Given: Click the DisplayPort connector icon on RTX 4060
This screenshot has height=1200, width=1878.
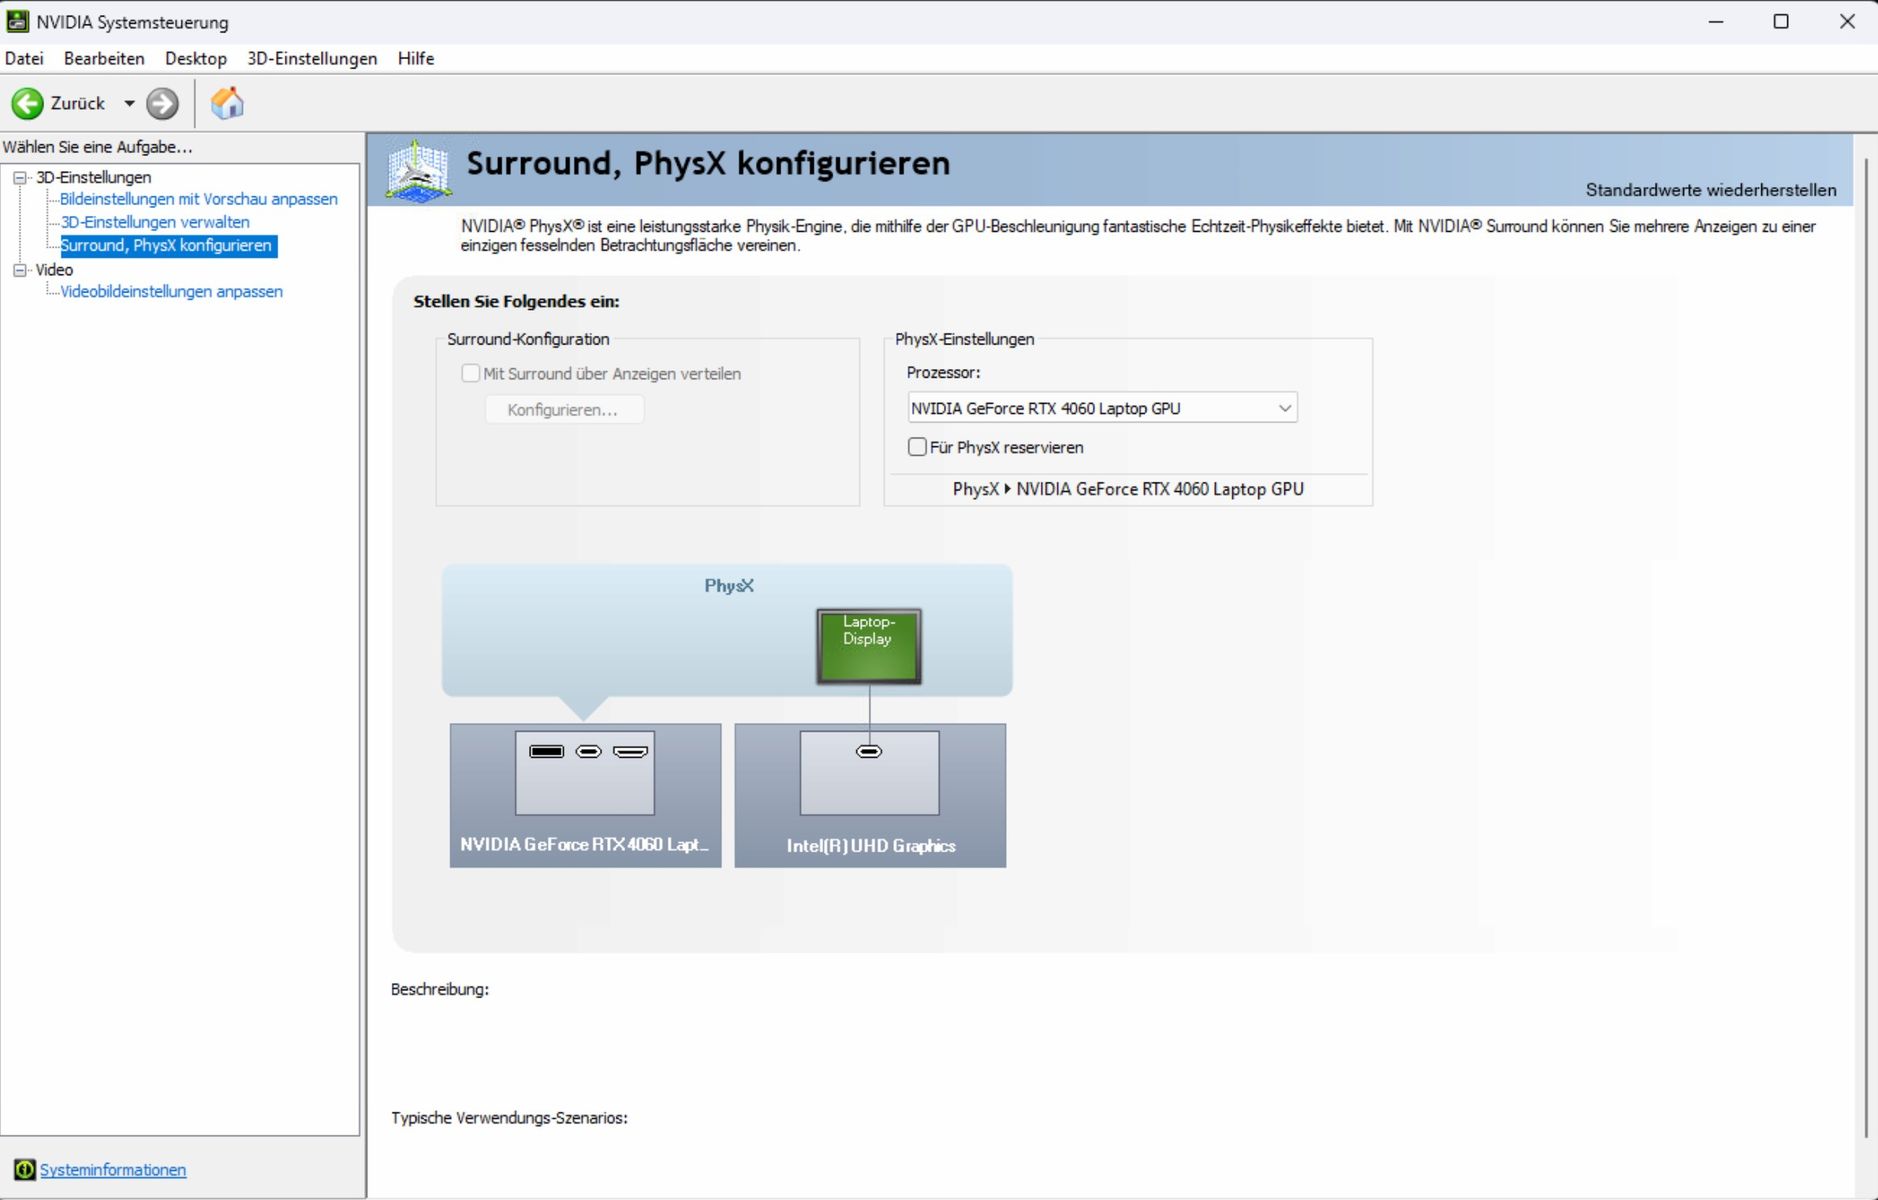Looking at the screenshot, I should click(547, 751).
